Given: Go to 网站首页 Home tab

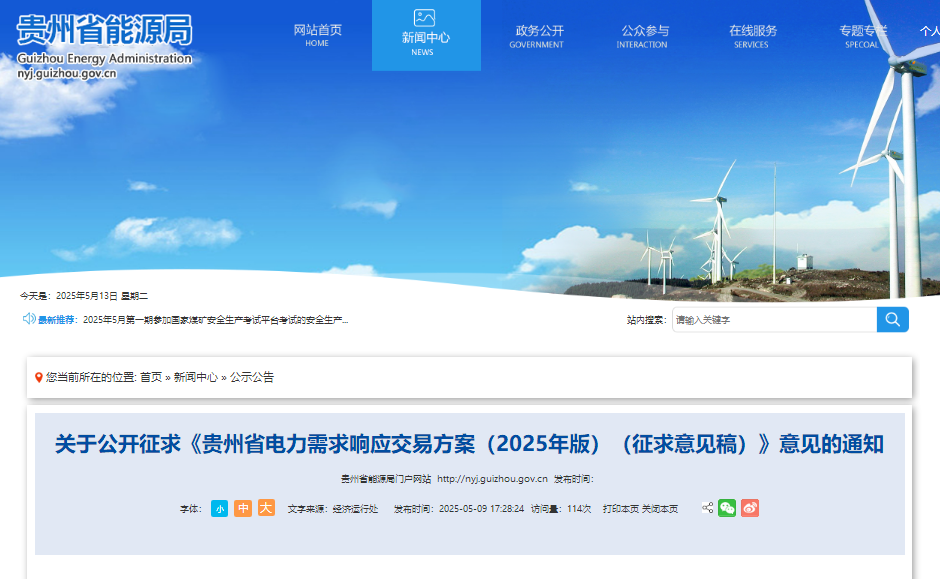Looking at the screenshot, I should click(318, 36).
